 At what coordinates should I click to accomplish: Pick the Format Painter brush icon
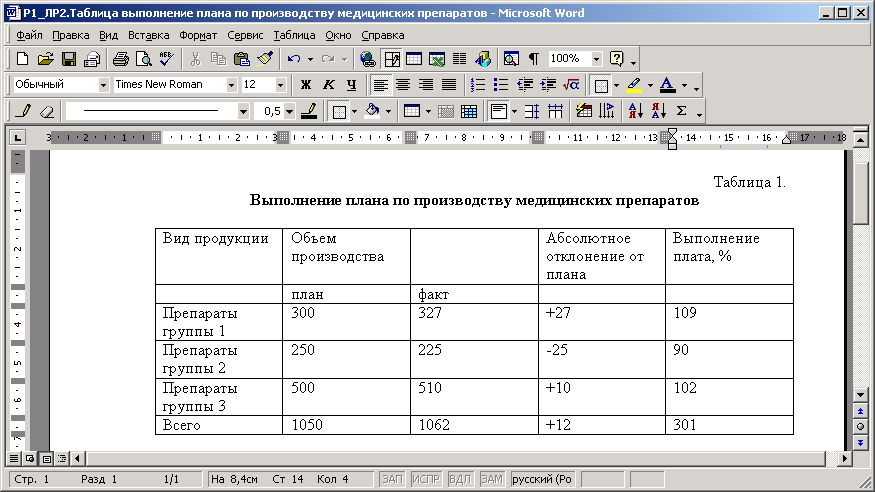pos(265,59)
